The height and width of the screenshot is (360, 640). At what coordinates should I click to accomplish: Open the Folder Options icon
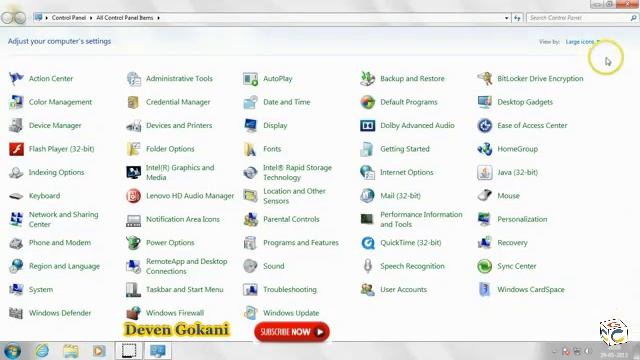pos(133,149)
